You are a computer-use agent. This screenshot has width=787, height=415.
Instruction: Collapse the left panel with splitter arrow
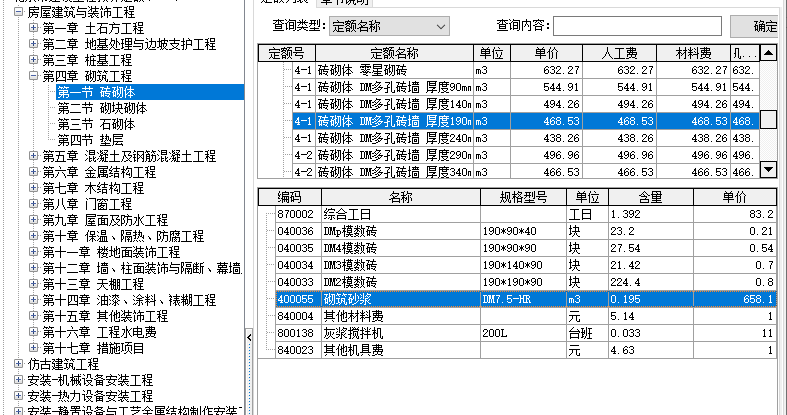[x=249, y=338]
